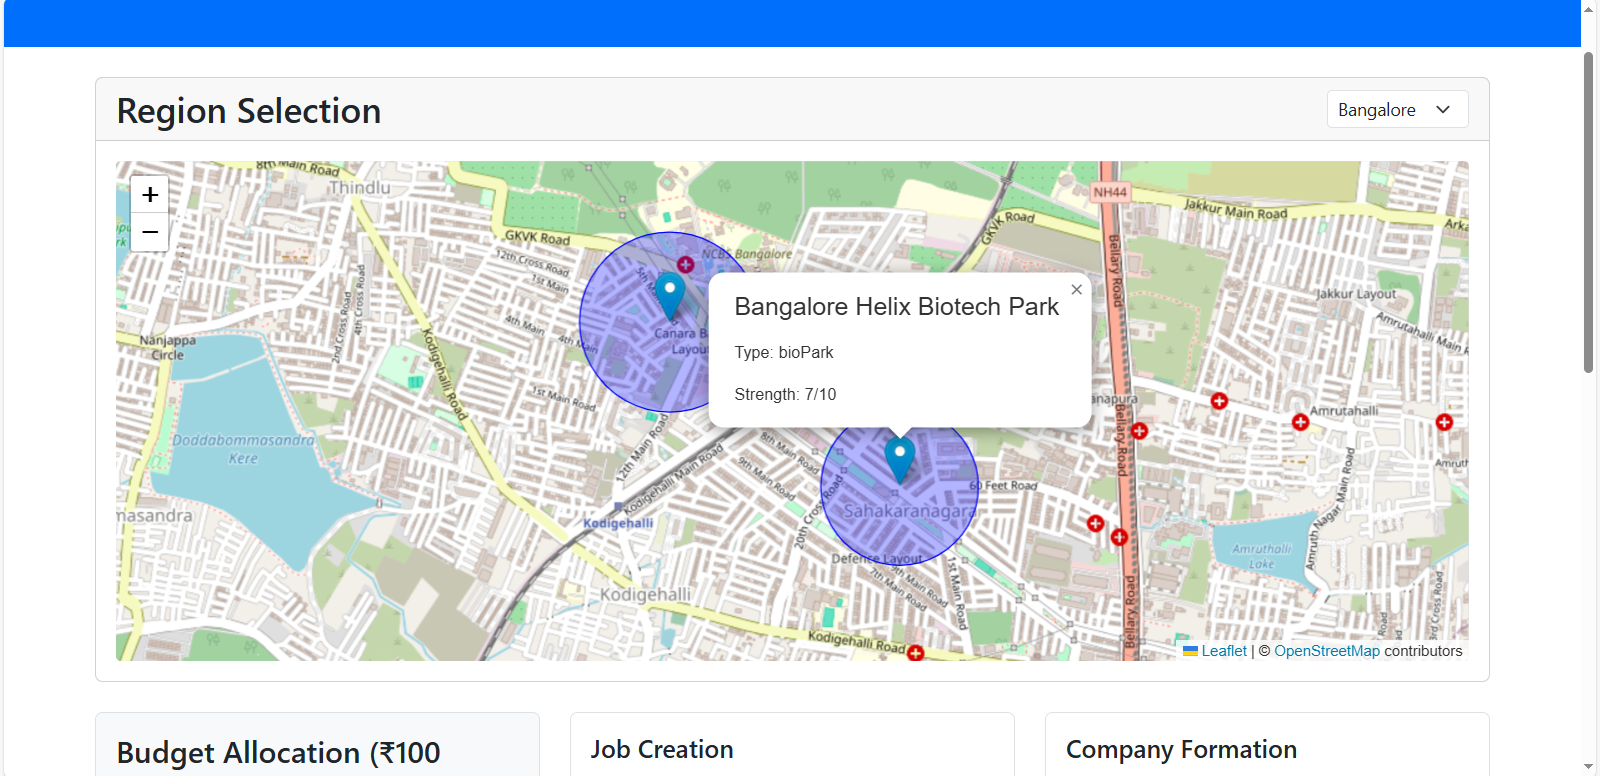Click the Nanjappa Circle label
The height and width of the screenshot is (776, 1600).
(167, 347)
